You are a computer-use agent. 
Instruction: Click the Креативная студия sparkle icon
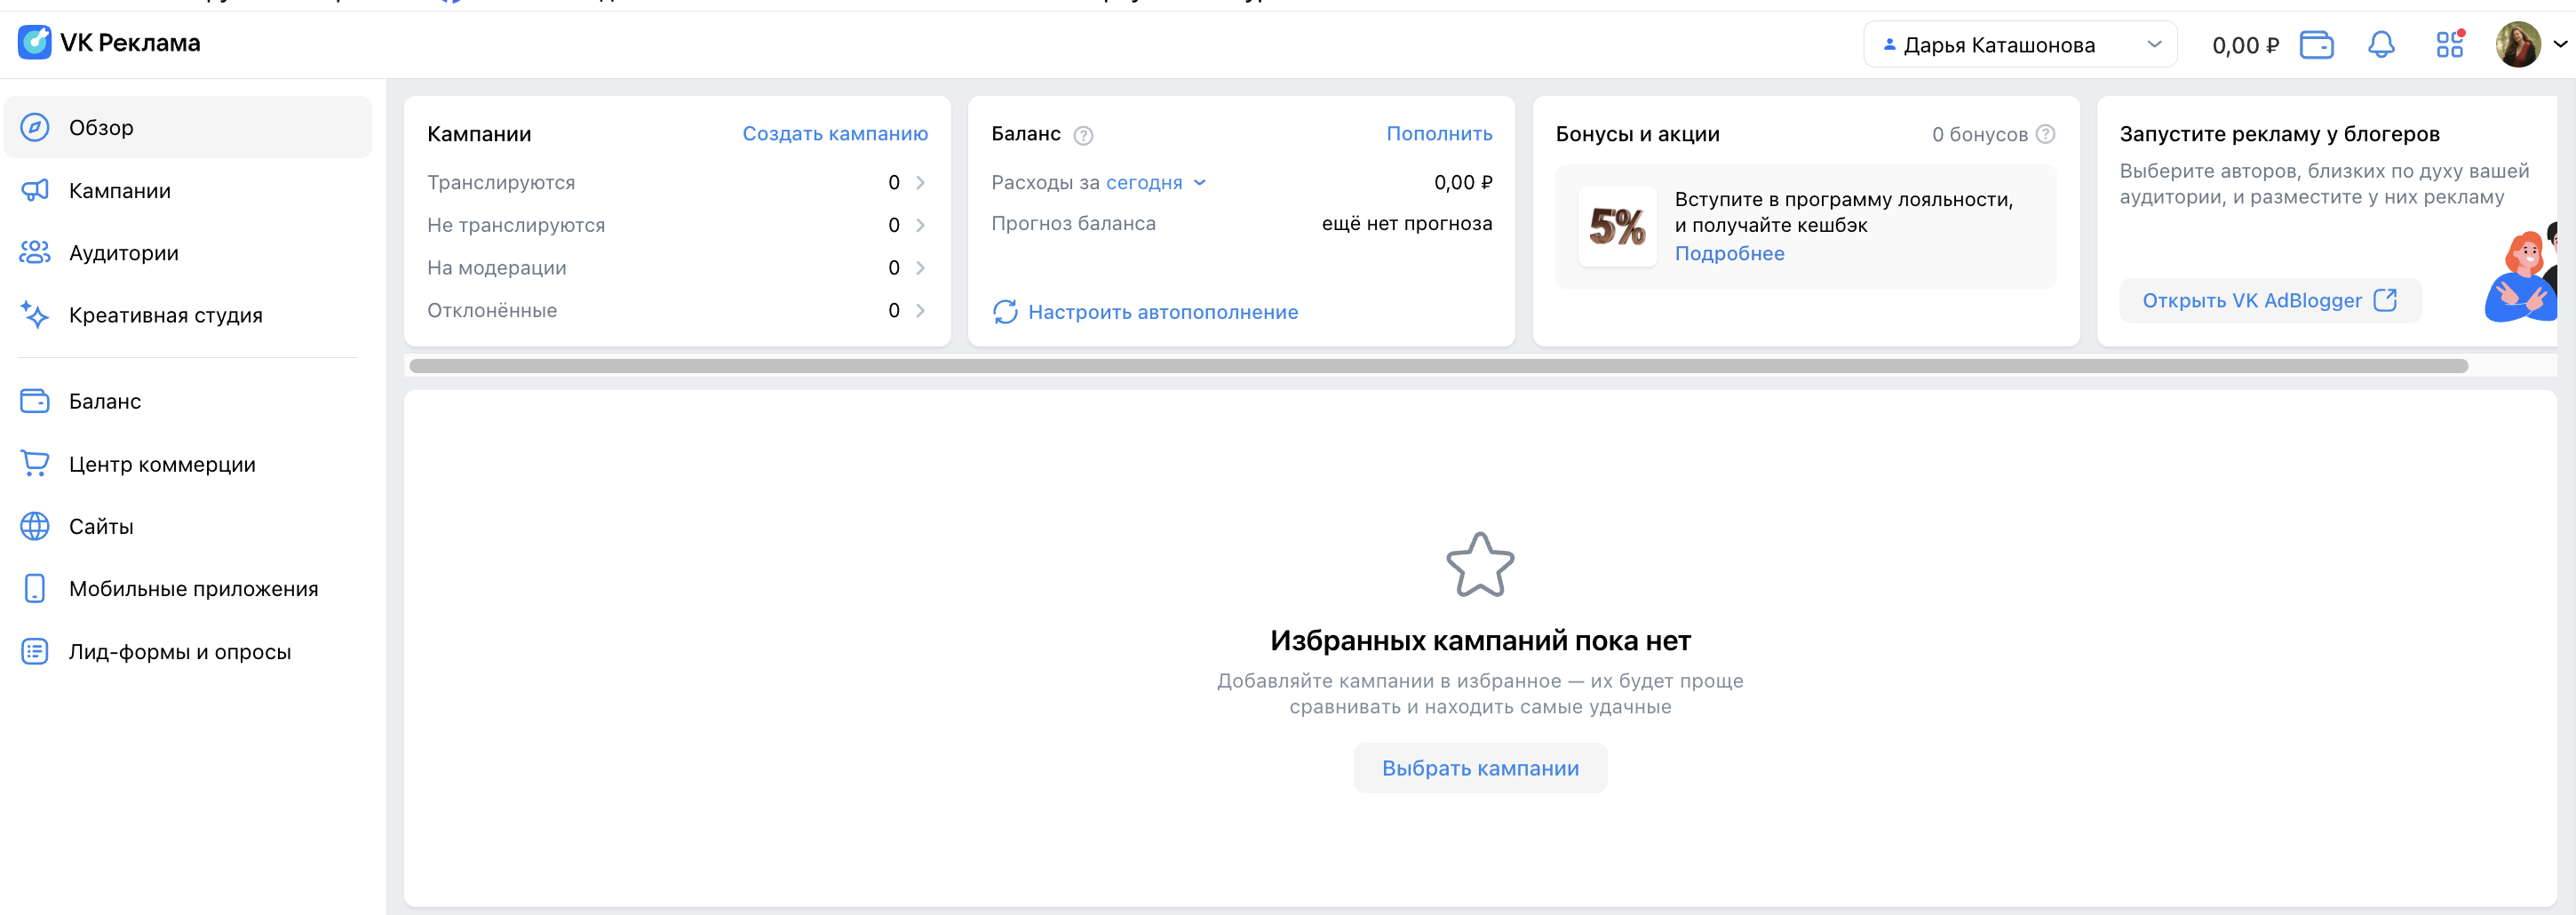tap(35, 315)
